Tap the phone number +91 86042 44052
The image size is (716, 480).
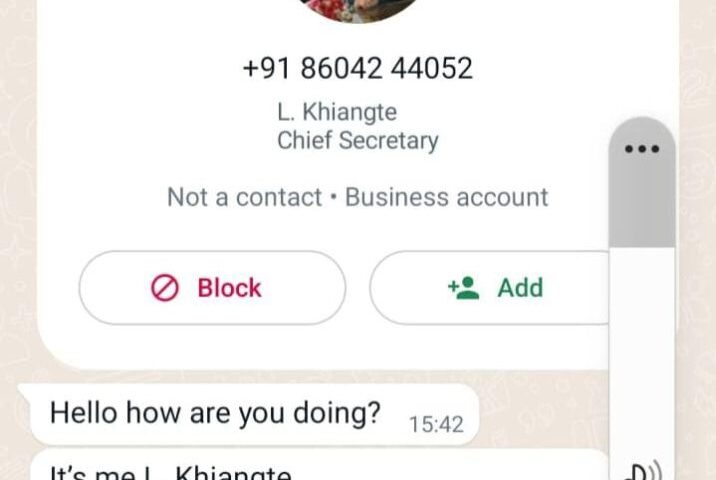point(358,69)
